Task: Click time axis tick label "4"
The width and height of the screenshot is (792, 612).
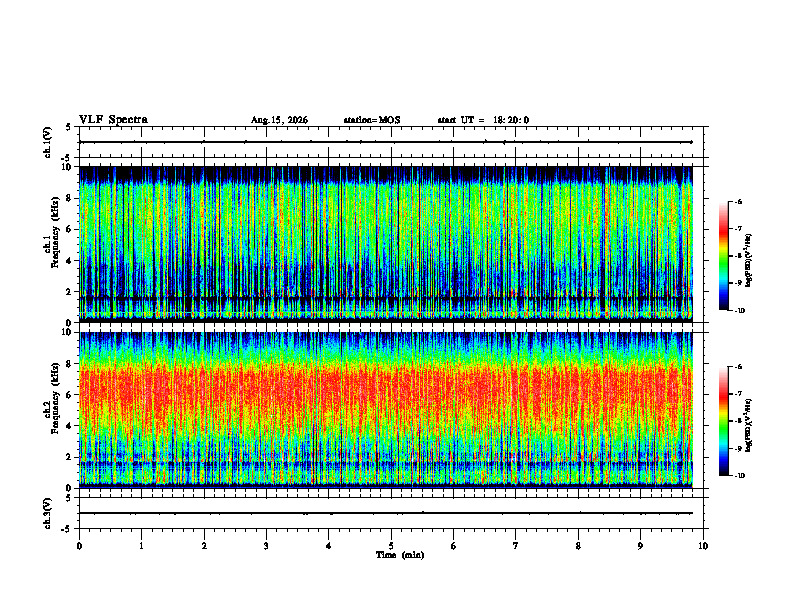Action: pos(329,546)
